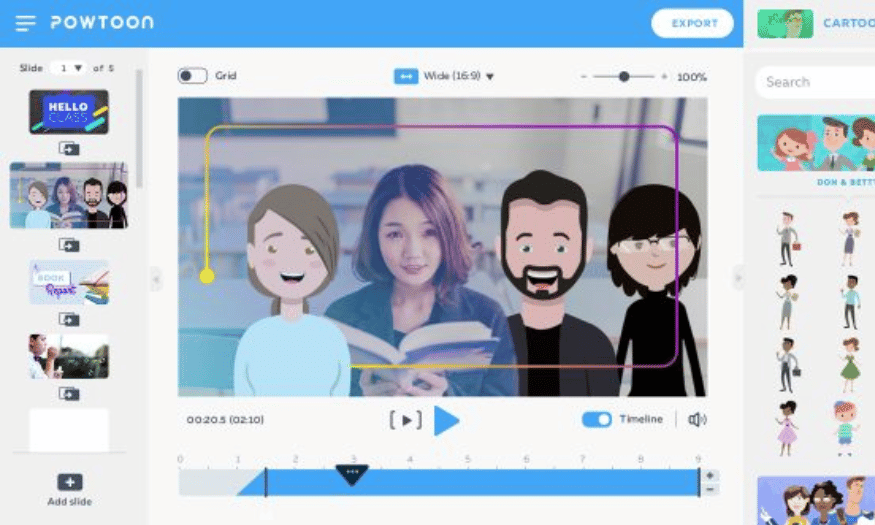
Task: Select the fourth slide photo thumbnail
Action: pyautogui.click(x=69, y=357)
